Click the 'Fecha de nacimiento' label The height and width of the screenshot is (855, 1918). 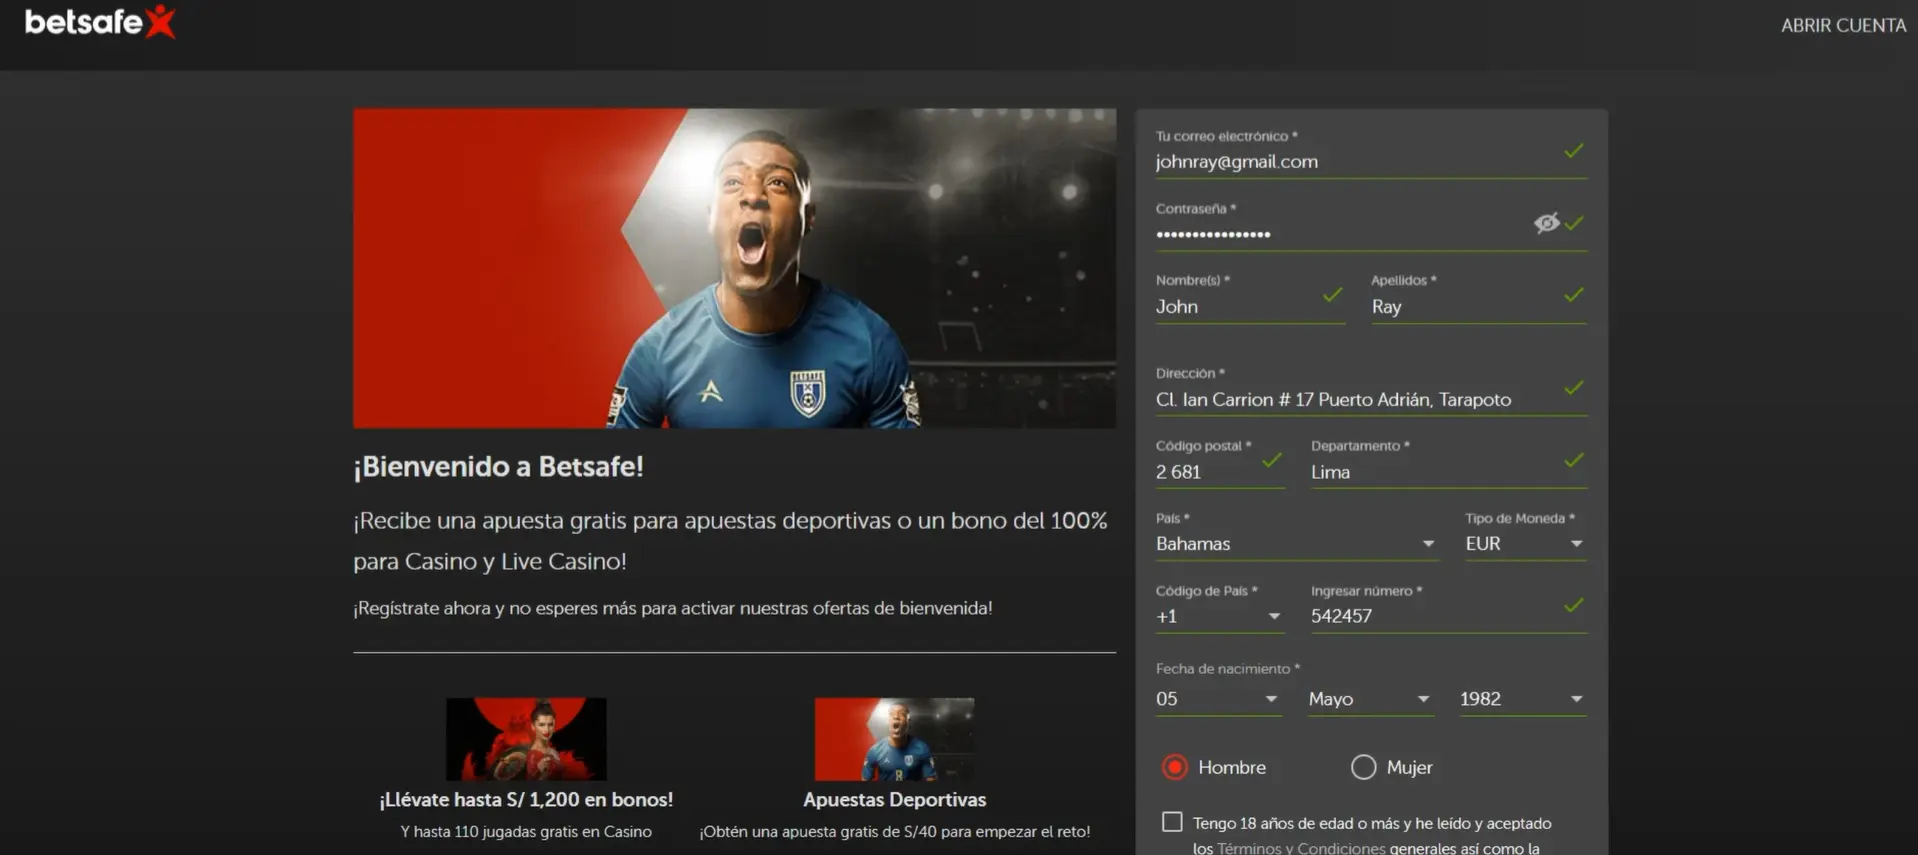pos(1228,669)
